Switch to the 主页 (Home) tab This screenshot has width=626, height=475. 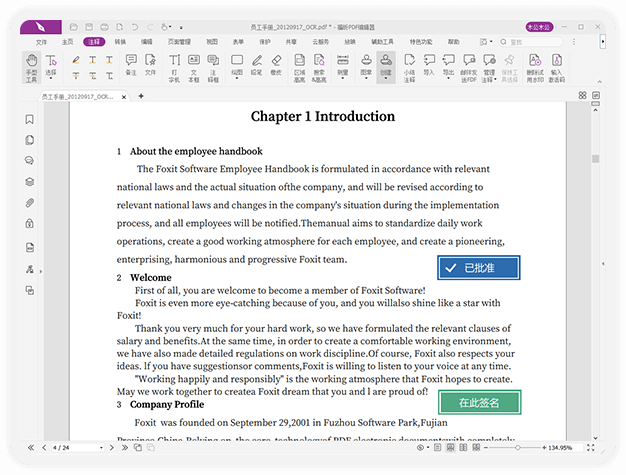(x=67, y=42)
